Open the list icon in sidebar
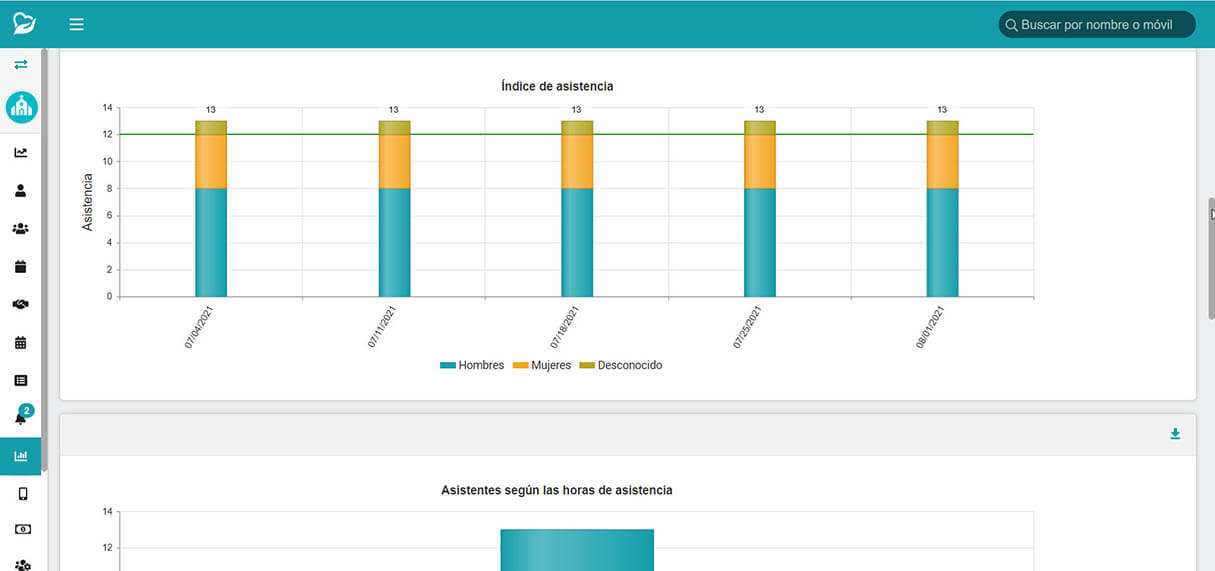This screenshot has height=571, width=1215. coord(21,381)
